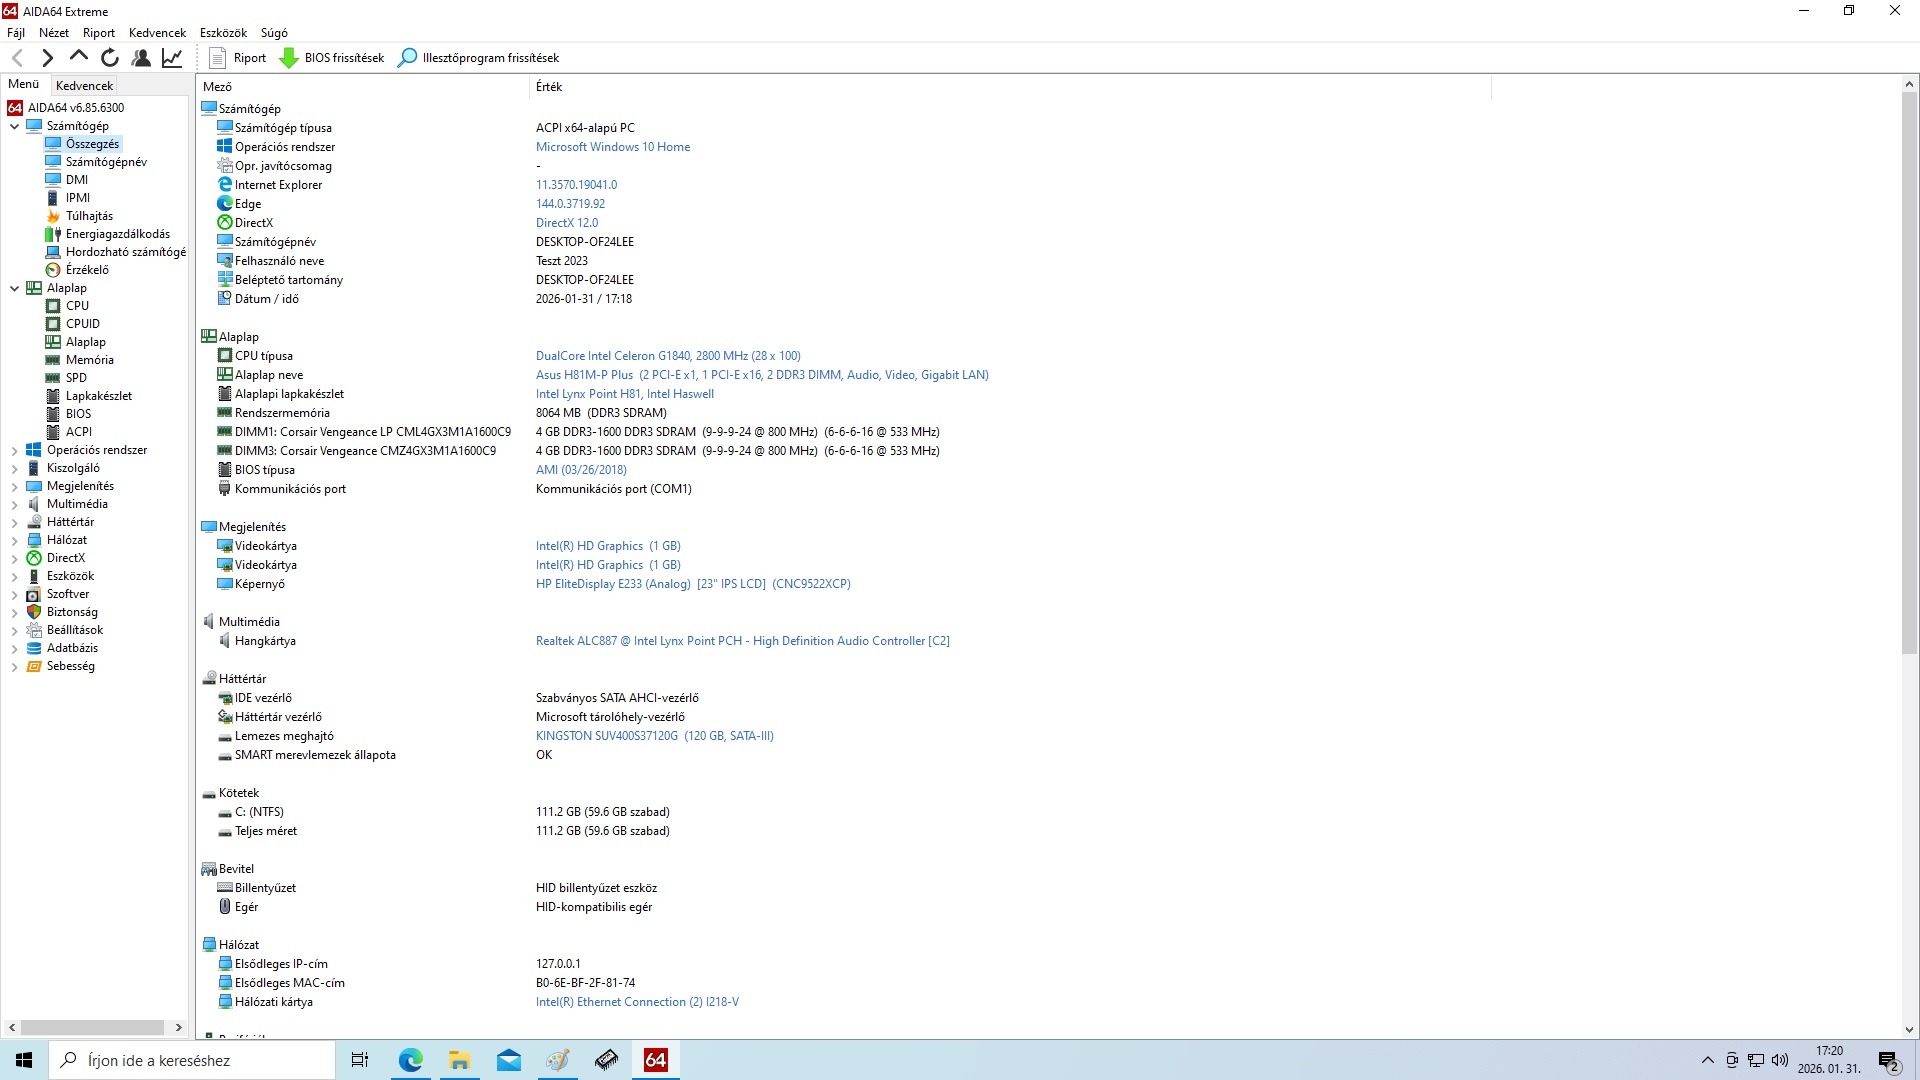1920x1080 pixels.
Task: Click the Refresh toolbar icon
Action: [x=110, y=58]
